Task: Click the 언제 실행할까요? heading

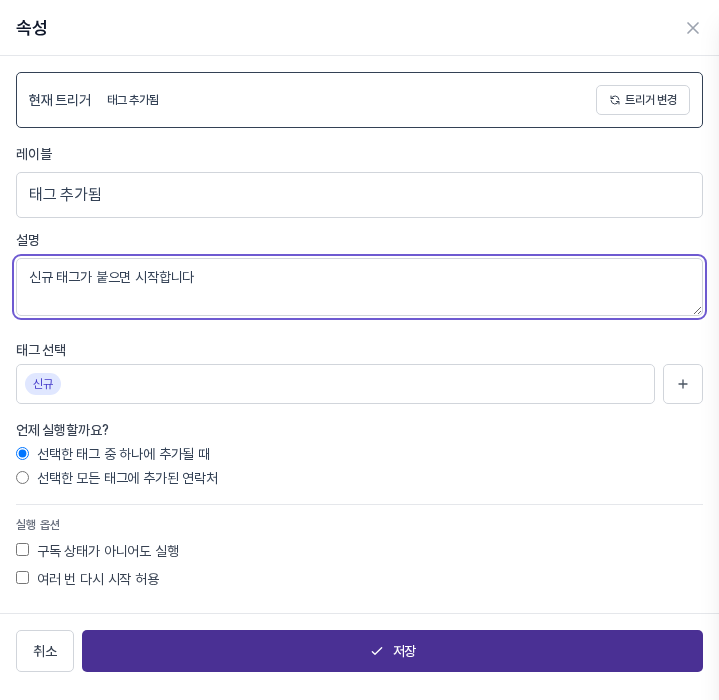Action: coord(62,430)
